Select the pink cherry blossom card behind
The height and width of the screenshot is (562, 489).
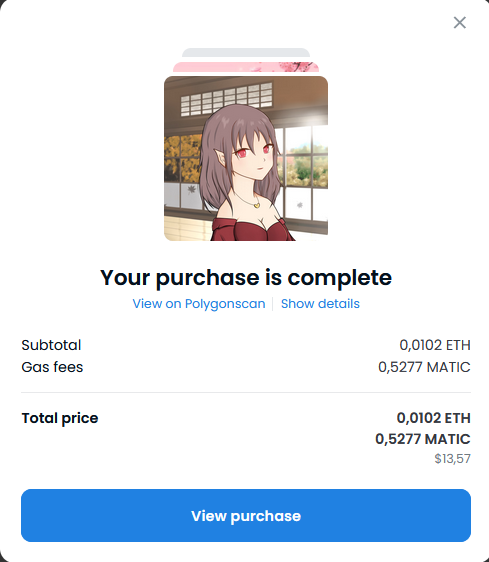point(246,67)
